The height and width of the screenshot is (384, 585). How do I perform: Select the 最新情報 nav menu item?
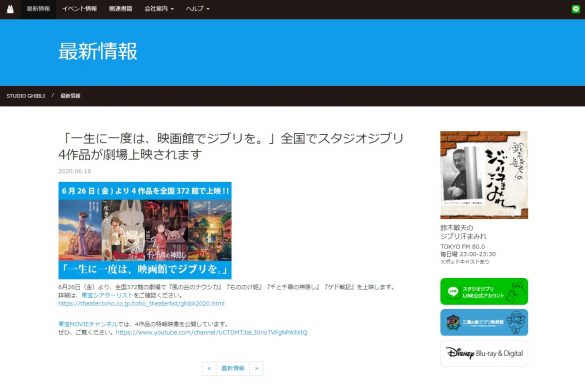[38, 9]
